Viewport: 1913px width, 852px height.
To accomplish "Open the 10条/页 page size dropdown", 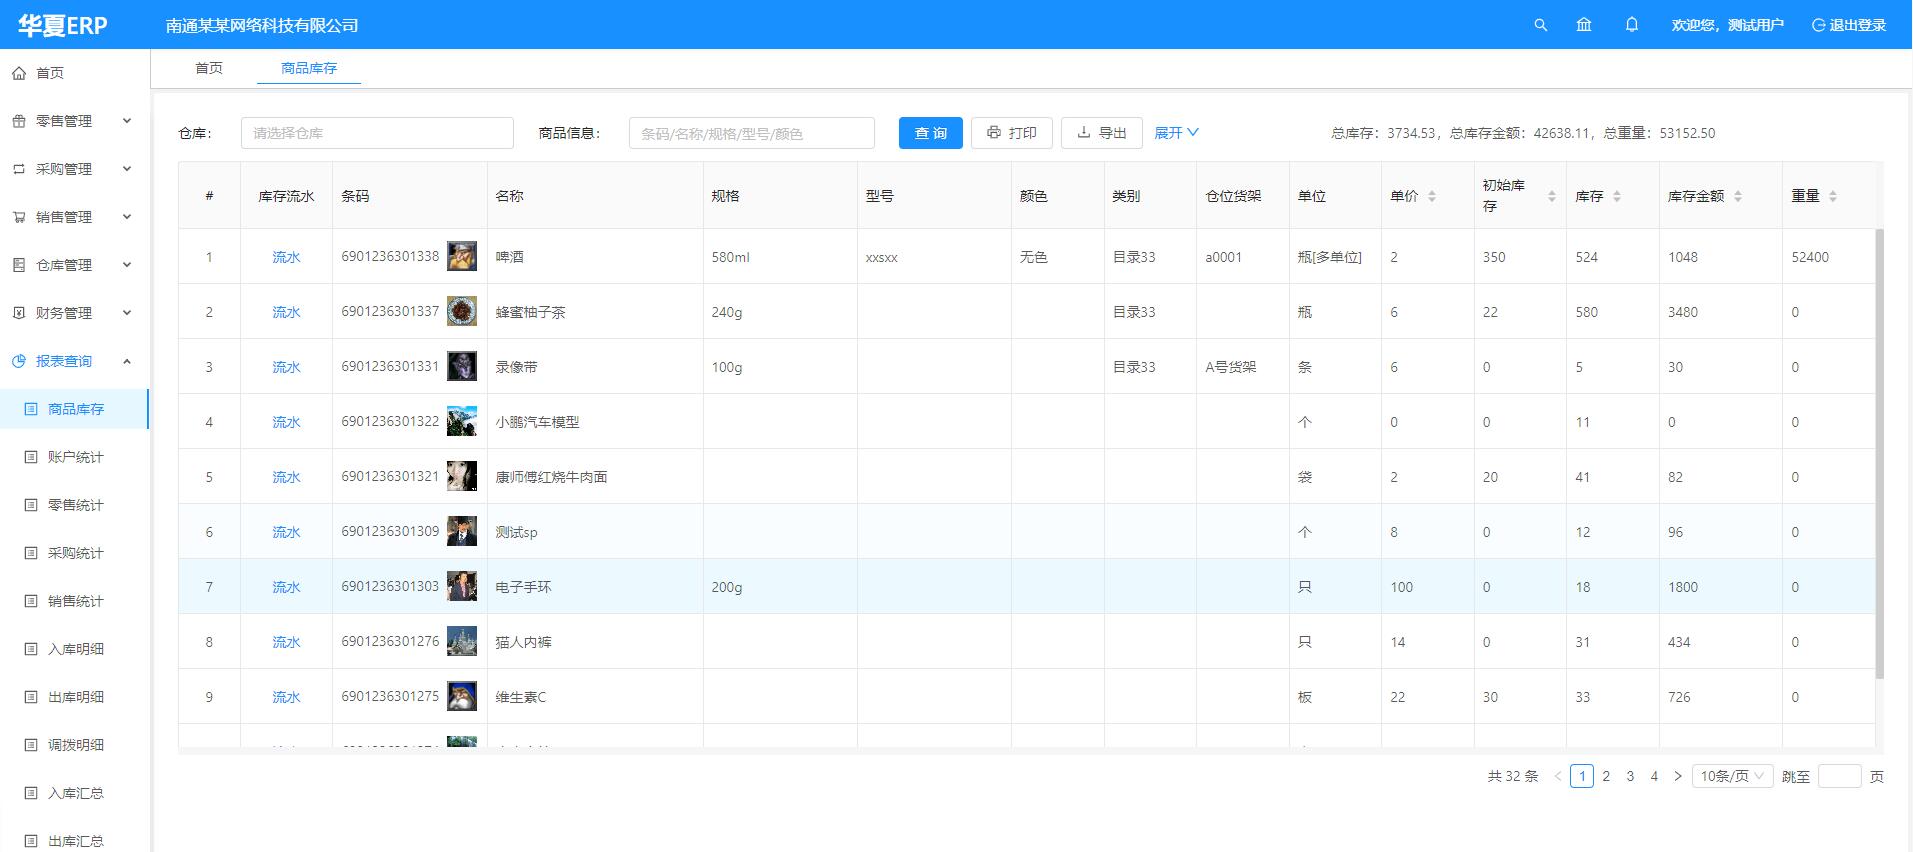I will 1732,776.
